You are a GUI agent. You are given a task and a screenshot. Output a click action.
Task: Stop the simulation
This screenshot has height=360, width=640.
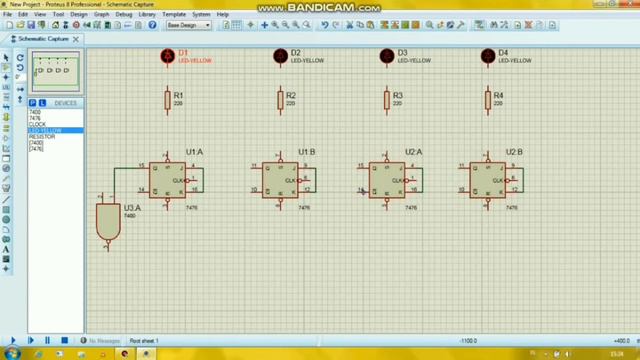point(64,340)
